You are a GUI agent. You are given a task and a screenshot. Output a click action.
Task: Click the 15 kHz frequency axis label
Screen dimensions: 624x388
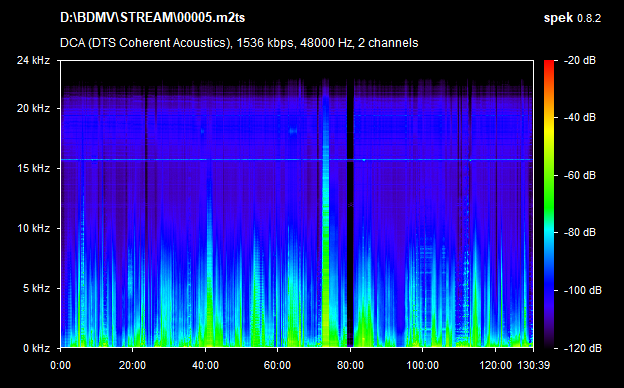pos(33,168)
